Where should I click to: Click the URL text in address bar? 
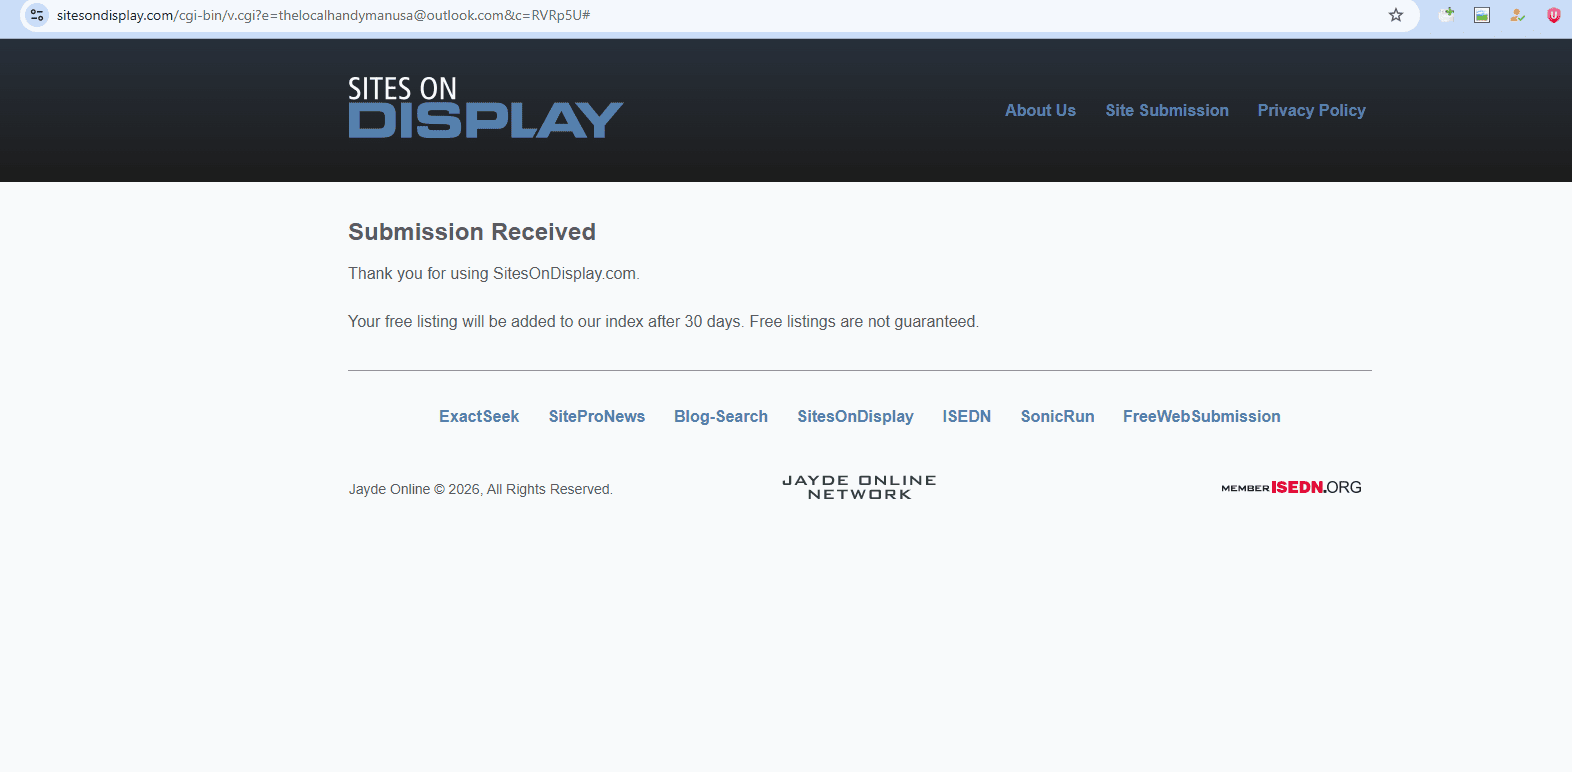pyautogui.click(x=323, y=15)
